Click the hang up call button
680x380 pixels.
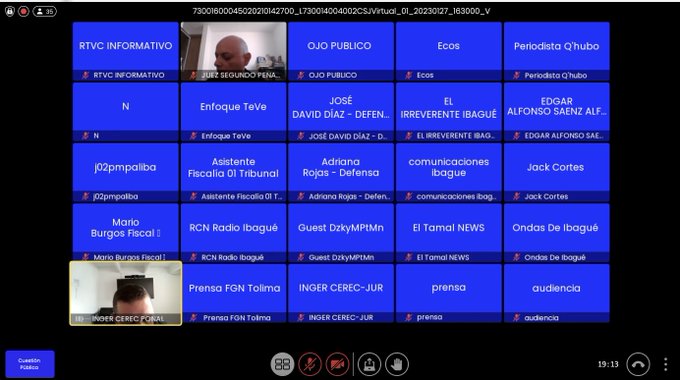638,364
